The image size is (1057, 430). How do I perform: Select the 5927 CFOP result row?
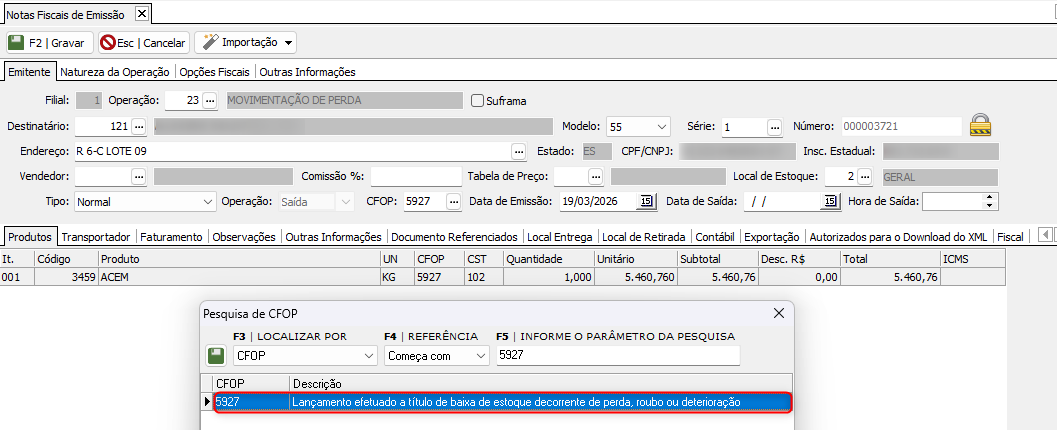(x=500, y=401)
